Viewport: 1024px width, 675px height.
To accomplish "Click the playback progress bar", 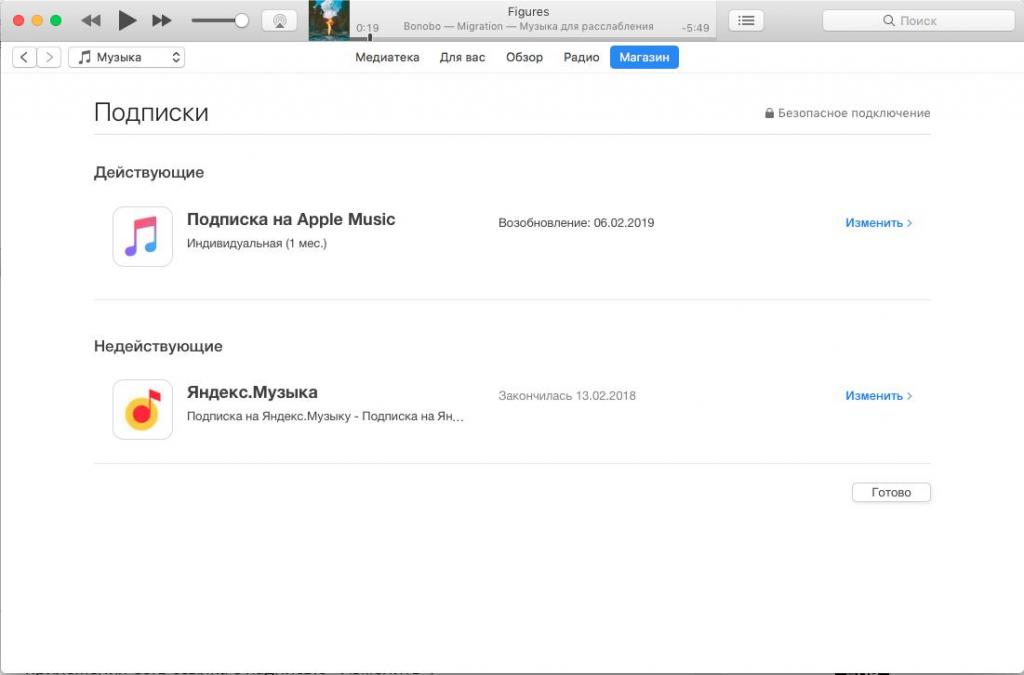I will click(x=534, y=39).
